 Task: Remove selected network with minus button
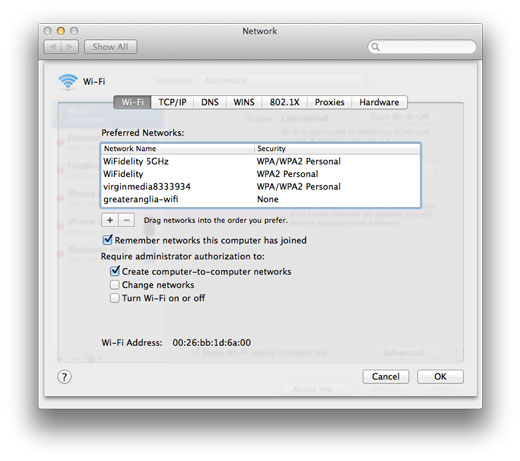click(x=127, y=220)
